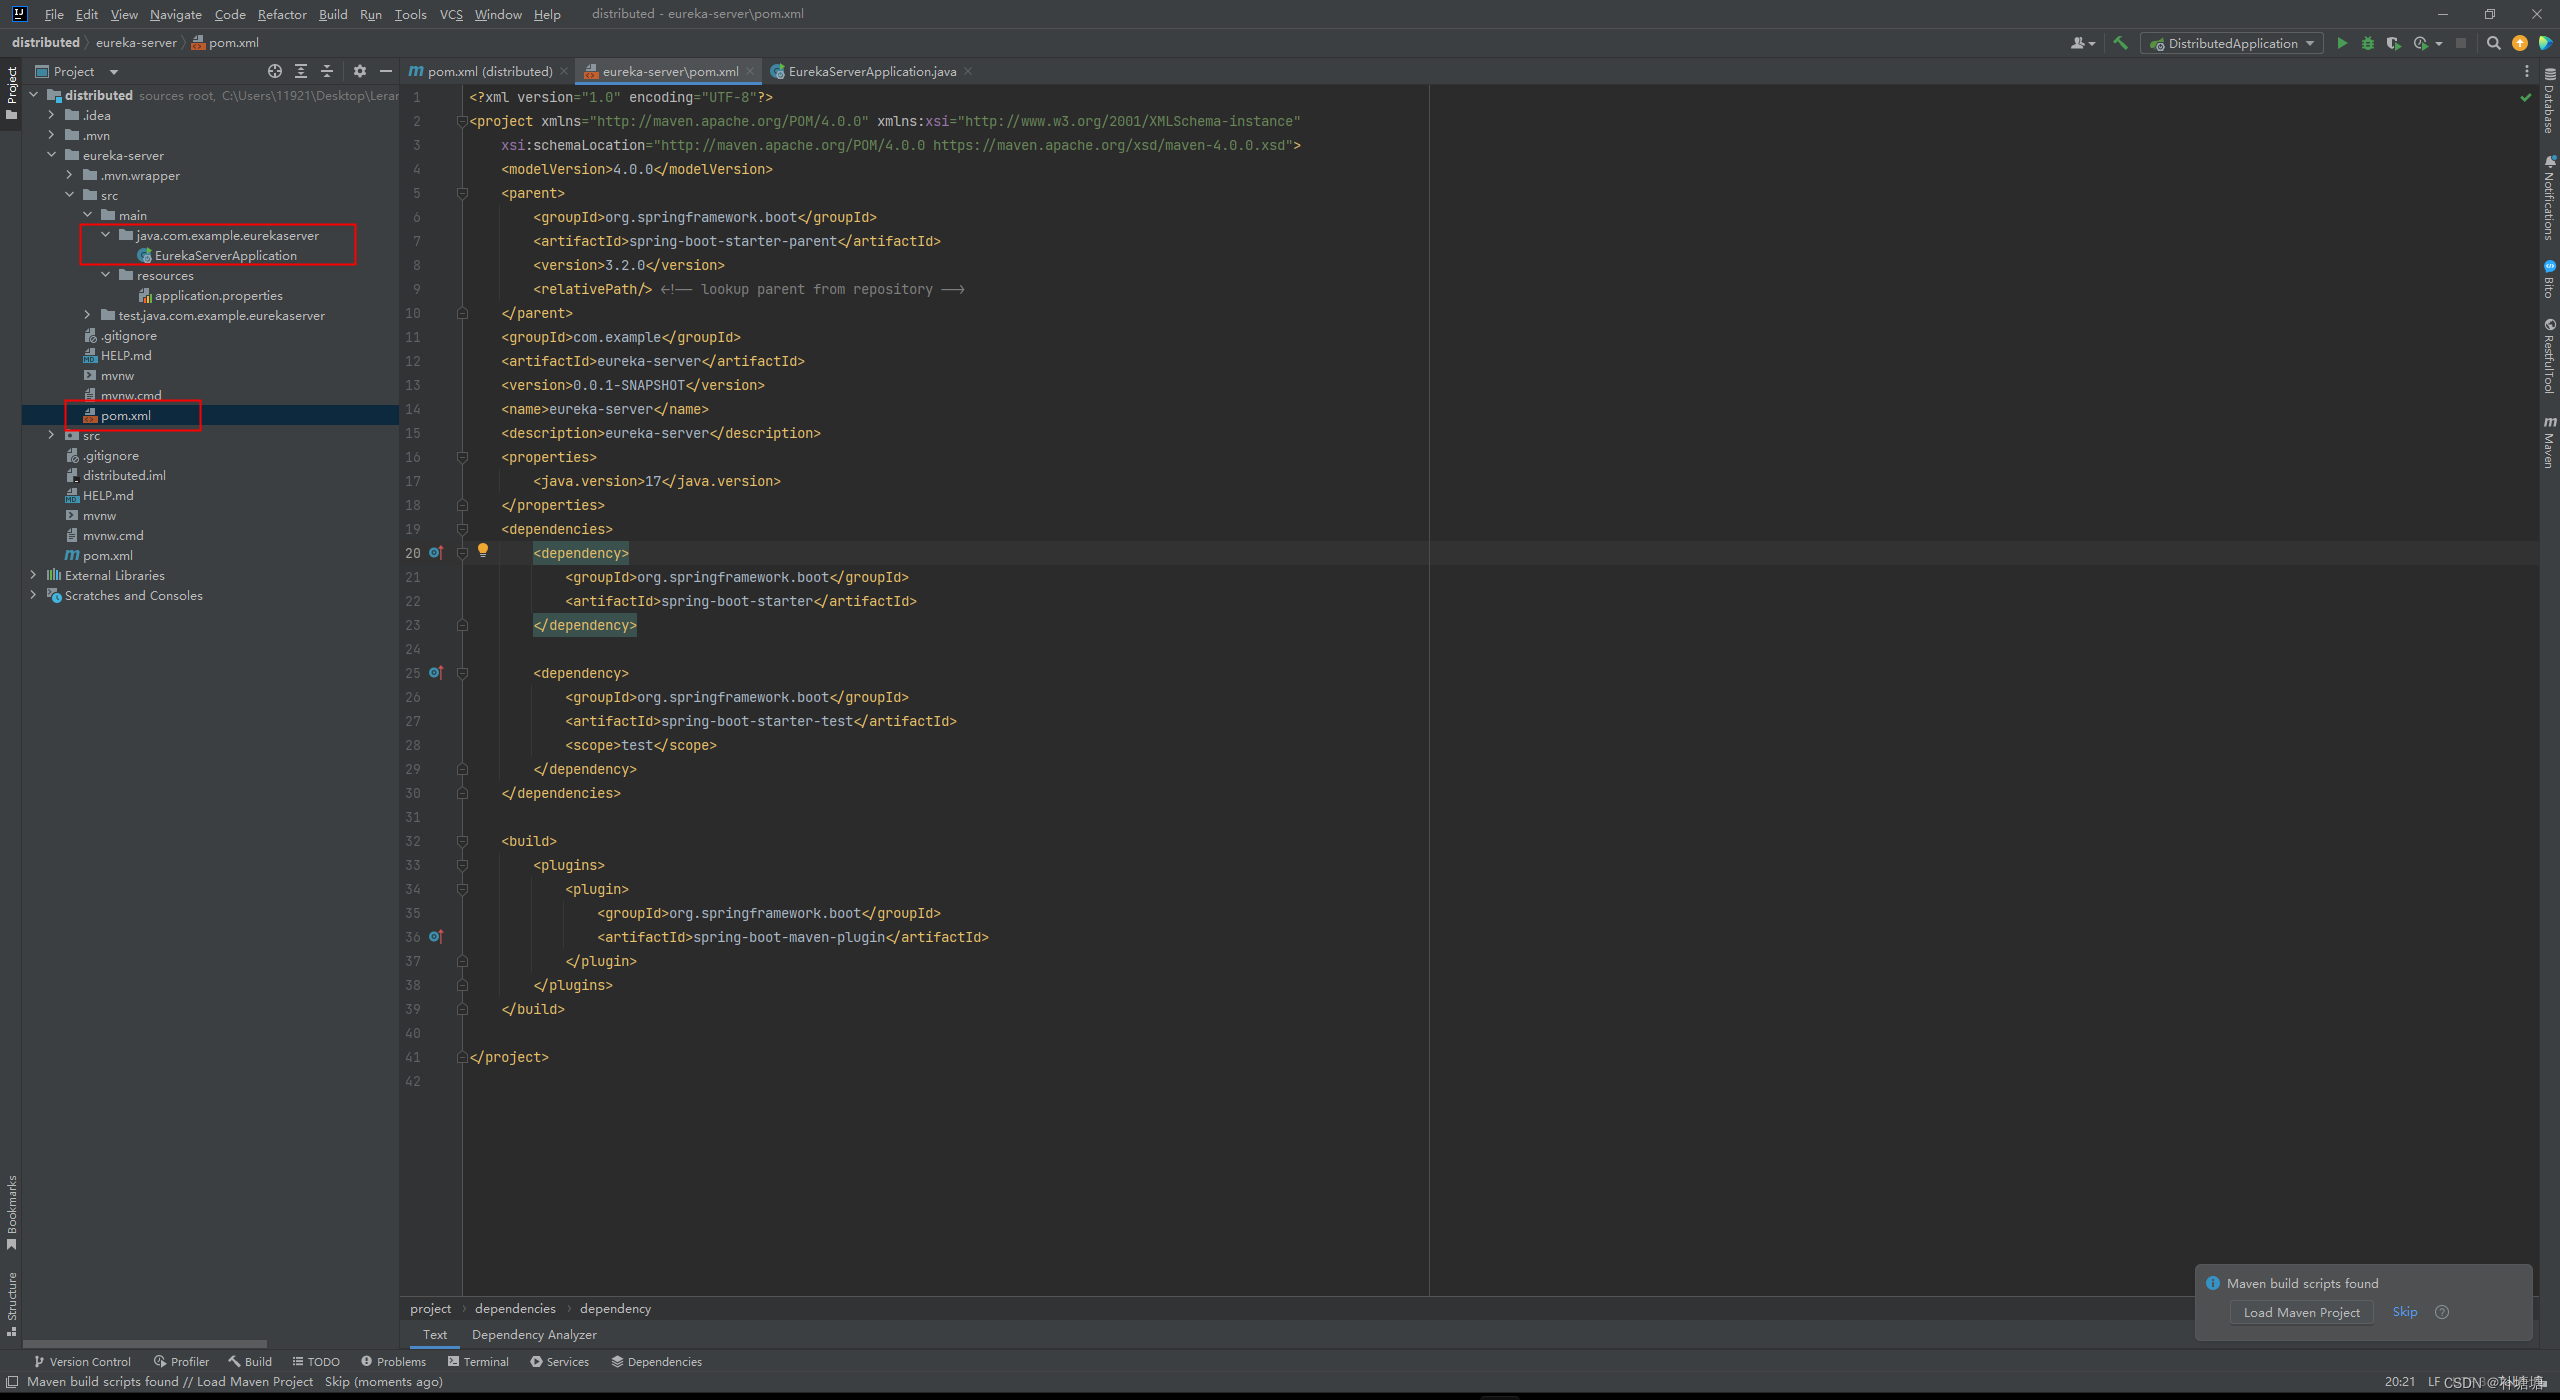Switch to the EurekaServerApplication.java tab
Viewport: 2560px width, 1400px height.
click(x=871, y=71)
